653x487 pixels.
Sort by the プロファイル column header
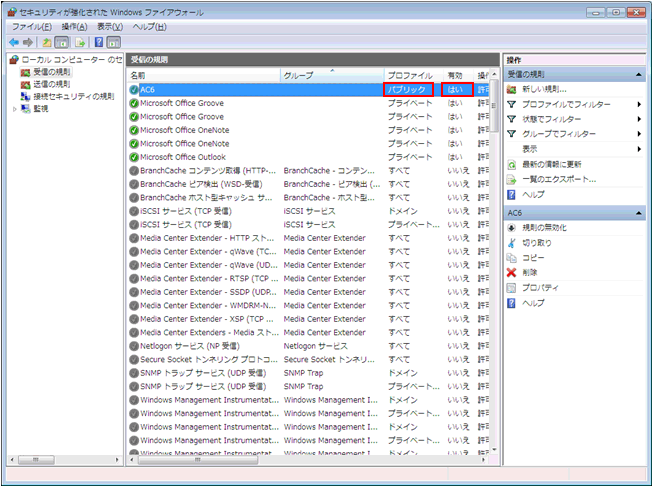(414, 76)
